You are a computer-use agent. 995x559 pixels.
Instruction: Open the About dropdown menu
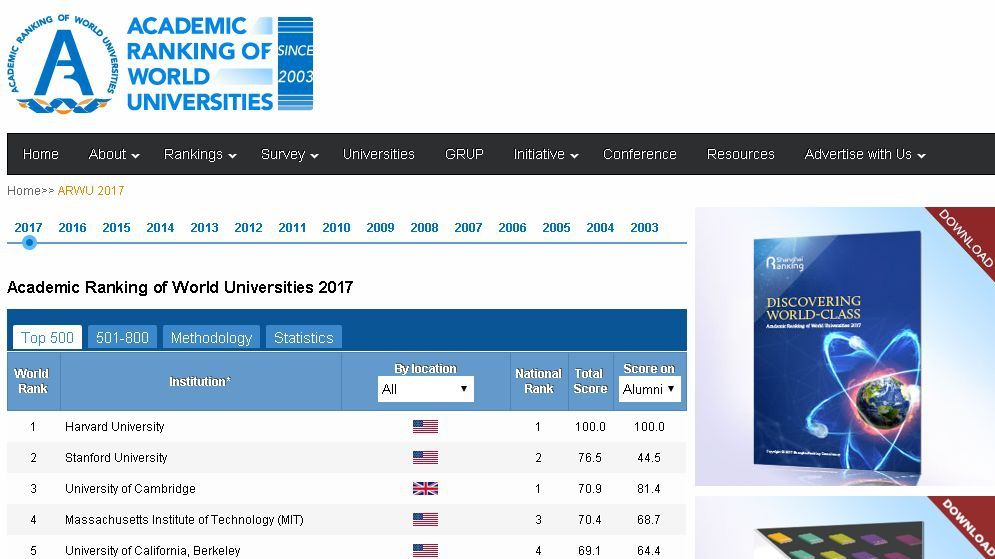coord(114,154)
